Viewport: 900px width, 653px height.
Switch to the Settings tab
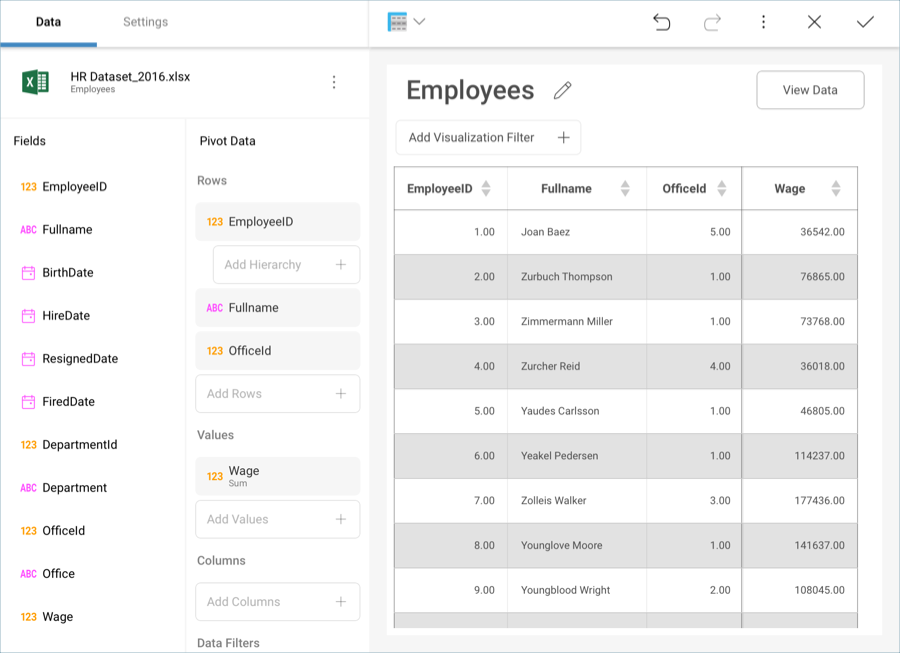(145, 22)
